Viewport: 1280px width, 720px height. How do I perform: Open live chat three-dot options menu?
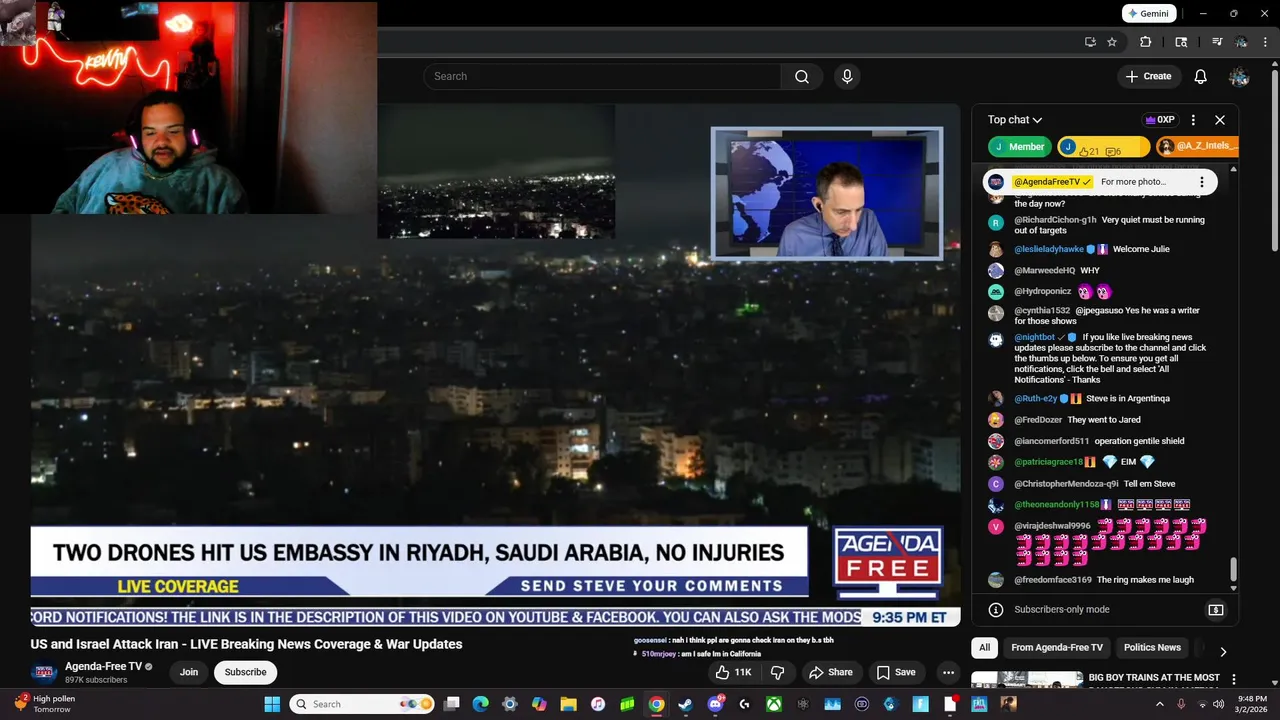(1193, 120)
